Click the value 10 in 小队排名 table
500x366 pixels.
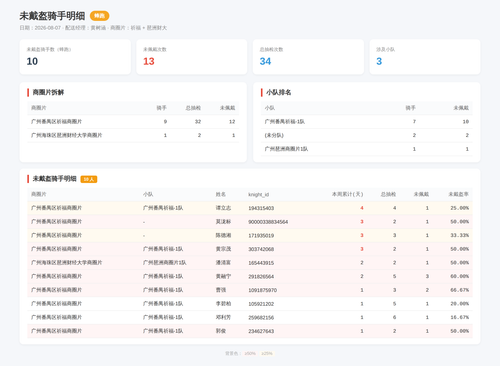point(466,122)
